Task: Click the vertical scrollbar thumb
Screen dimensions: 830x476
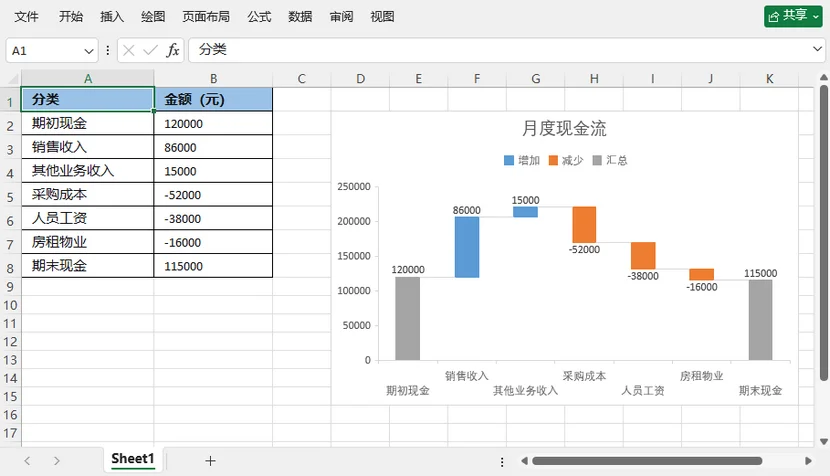Action: pyautogui.click(x=824, y=232)
